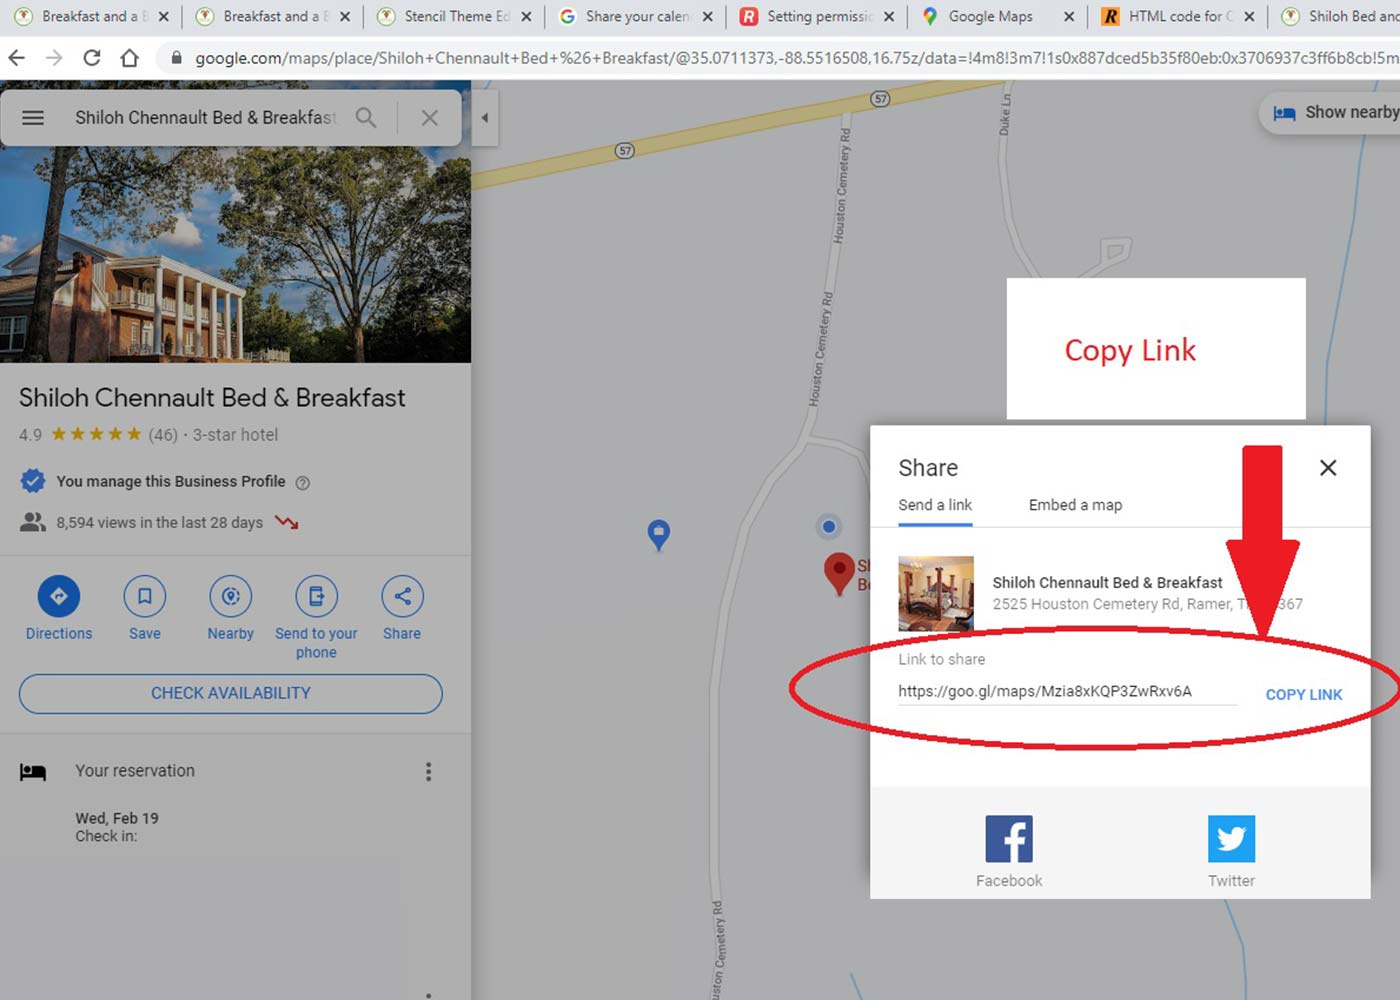
Task: Click Wed, Feb 19 check-in date
Action: pos(117,818)
